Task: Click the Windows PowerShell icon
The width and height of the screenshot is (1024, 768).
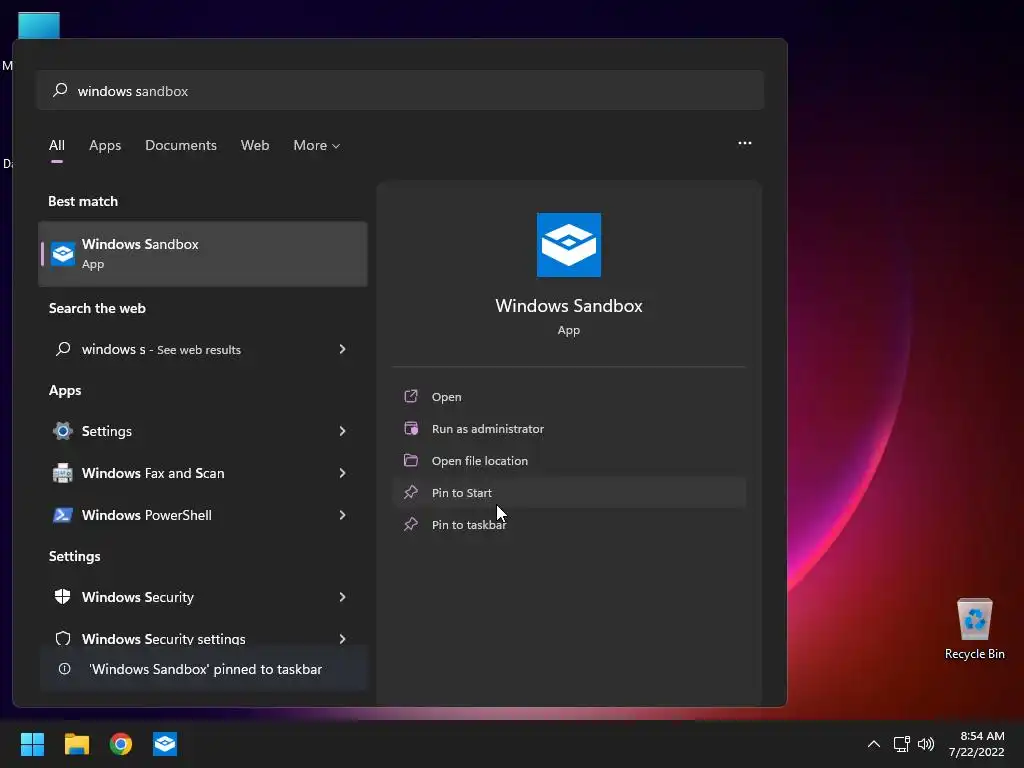Action: (x=63, y=515)
